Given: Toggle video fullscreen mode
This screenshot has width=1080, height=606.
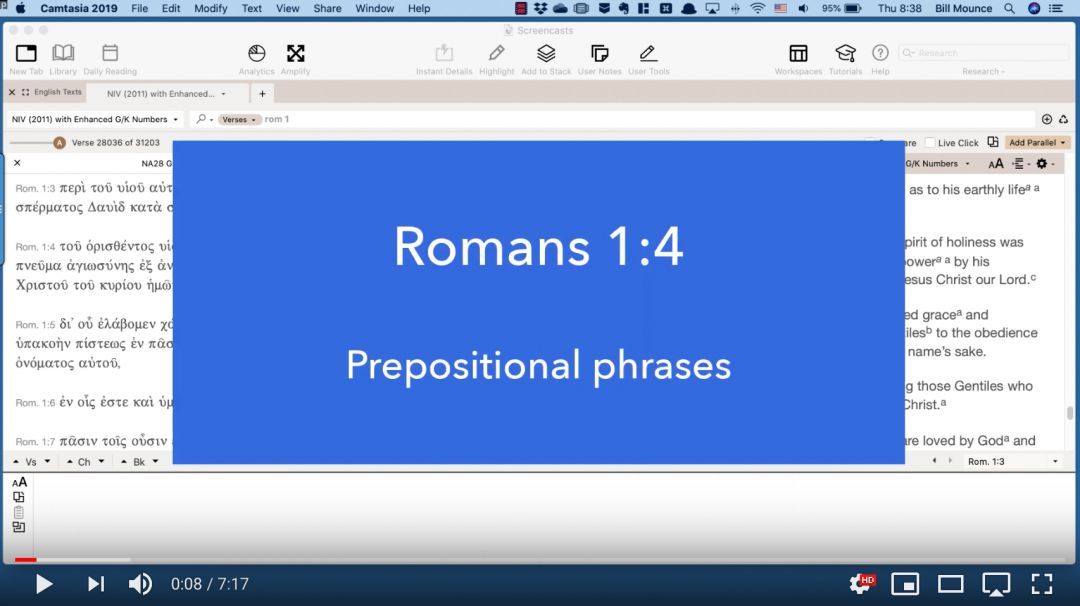Looking at the screenshot, I should click(1041, 584).
